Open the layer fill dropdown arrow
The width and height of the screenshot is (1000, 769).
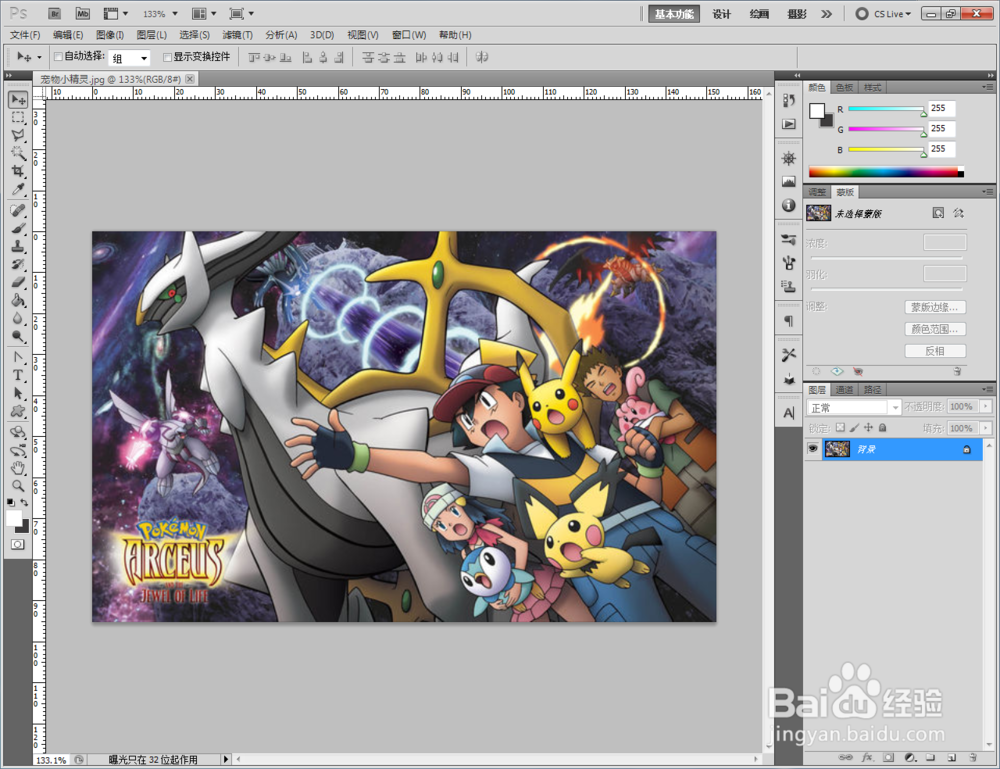pos(987,428)
